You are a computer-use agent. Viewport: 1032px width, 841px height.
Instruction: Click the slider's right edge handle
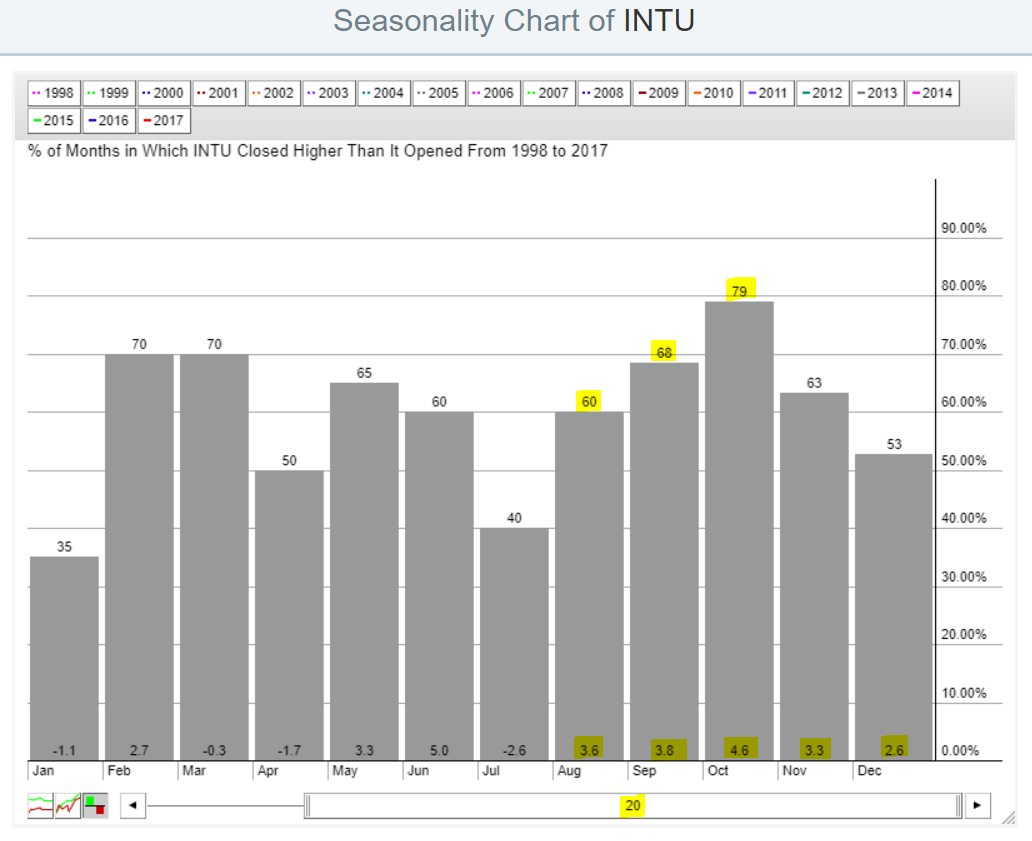(x=958, y=805)
